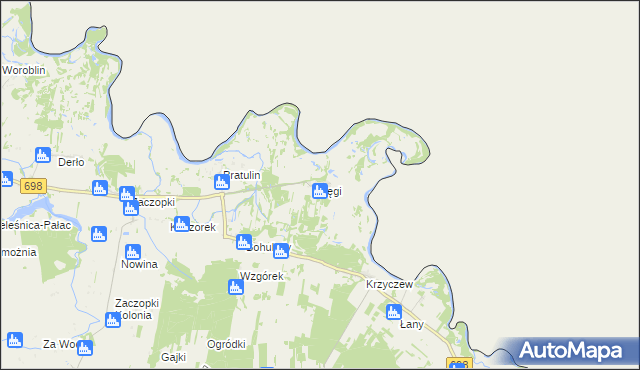
Task: Click the factory icon below Wzgórek
Action: [x=236, y=287]
